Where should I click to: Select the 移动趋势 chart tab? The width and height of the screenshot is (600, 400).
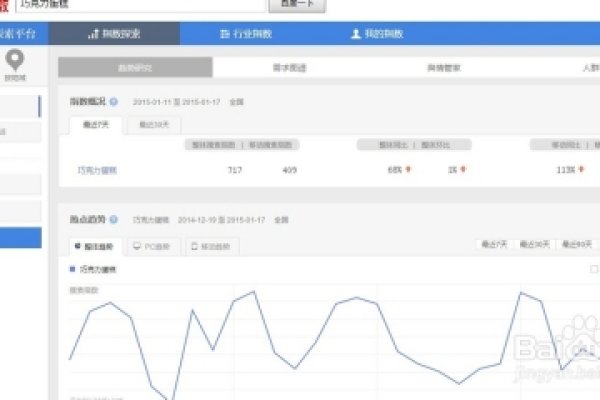point(212,247)
